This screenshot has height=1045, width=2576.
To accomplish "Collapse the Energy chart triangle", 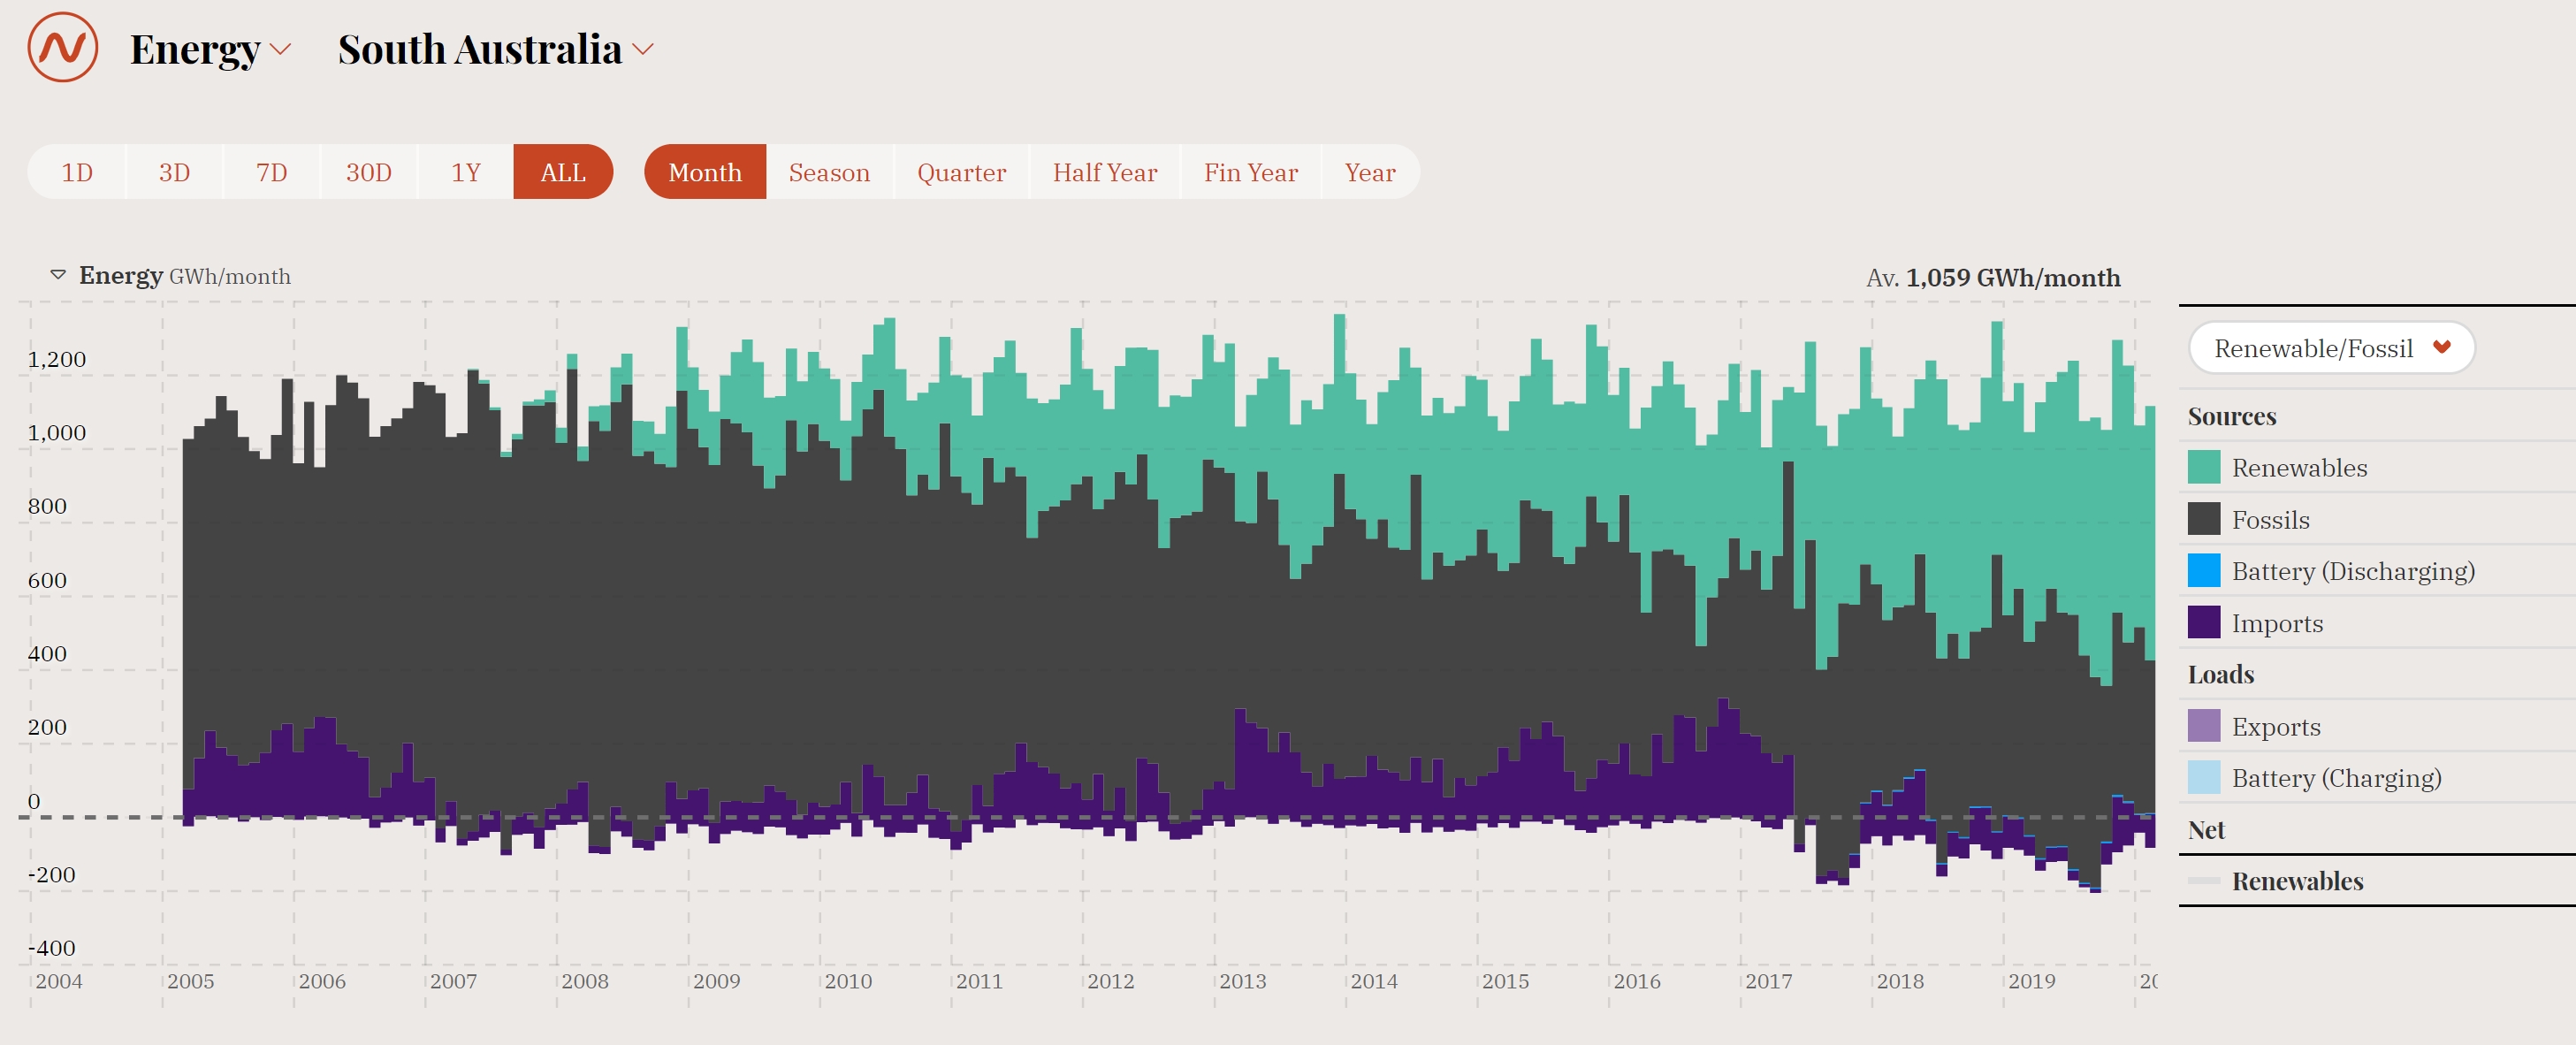I will 58,274.
